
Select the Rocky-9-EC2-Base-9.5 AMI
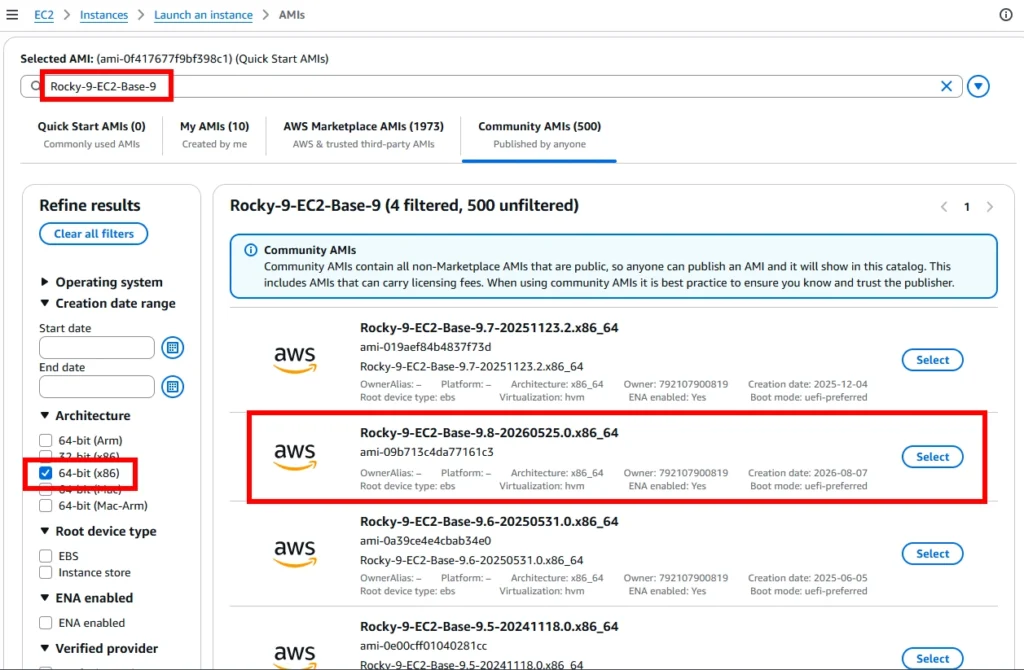pos(932,658)
